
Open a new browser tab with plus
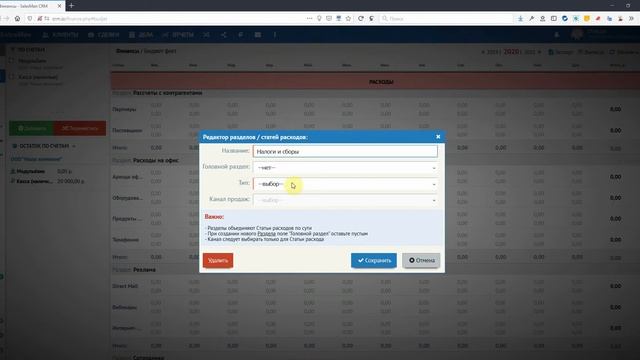coord(71,6)
